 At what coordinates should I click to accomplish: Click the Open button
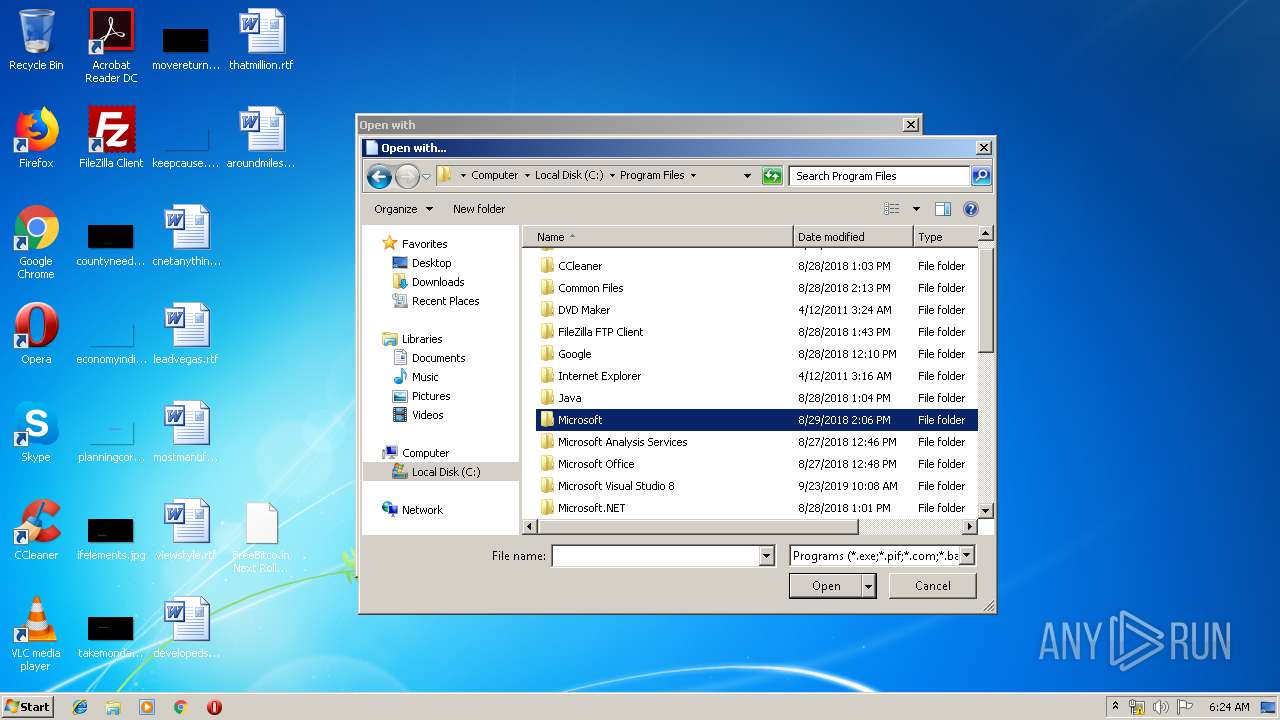(x=826, y=586)
